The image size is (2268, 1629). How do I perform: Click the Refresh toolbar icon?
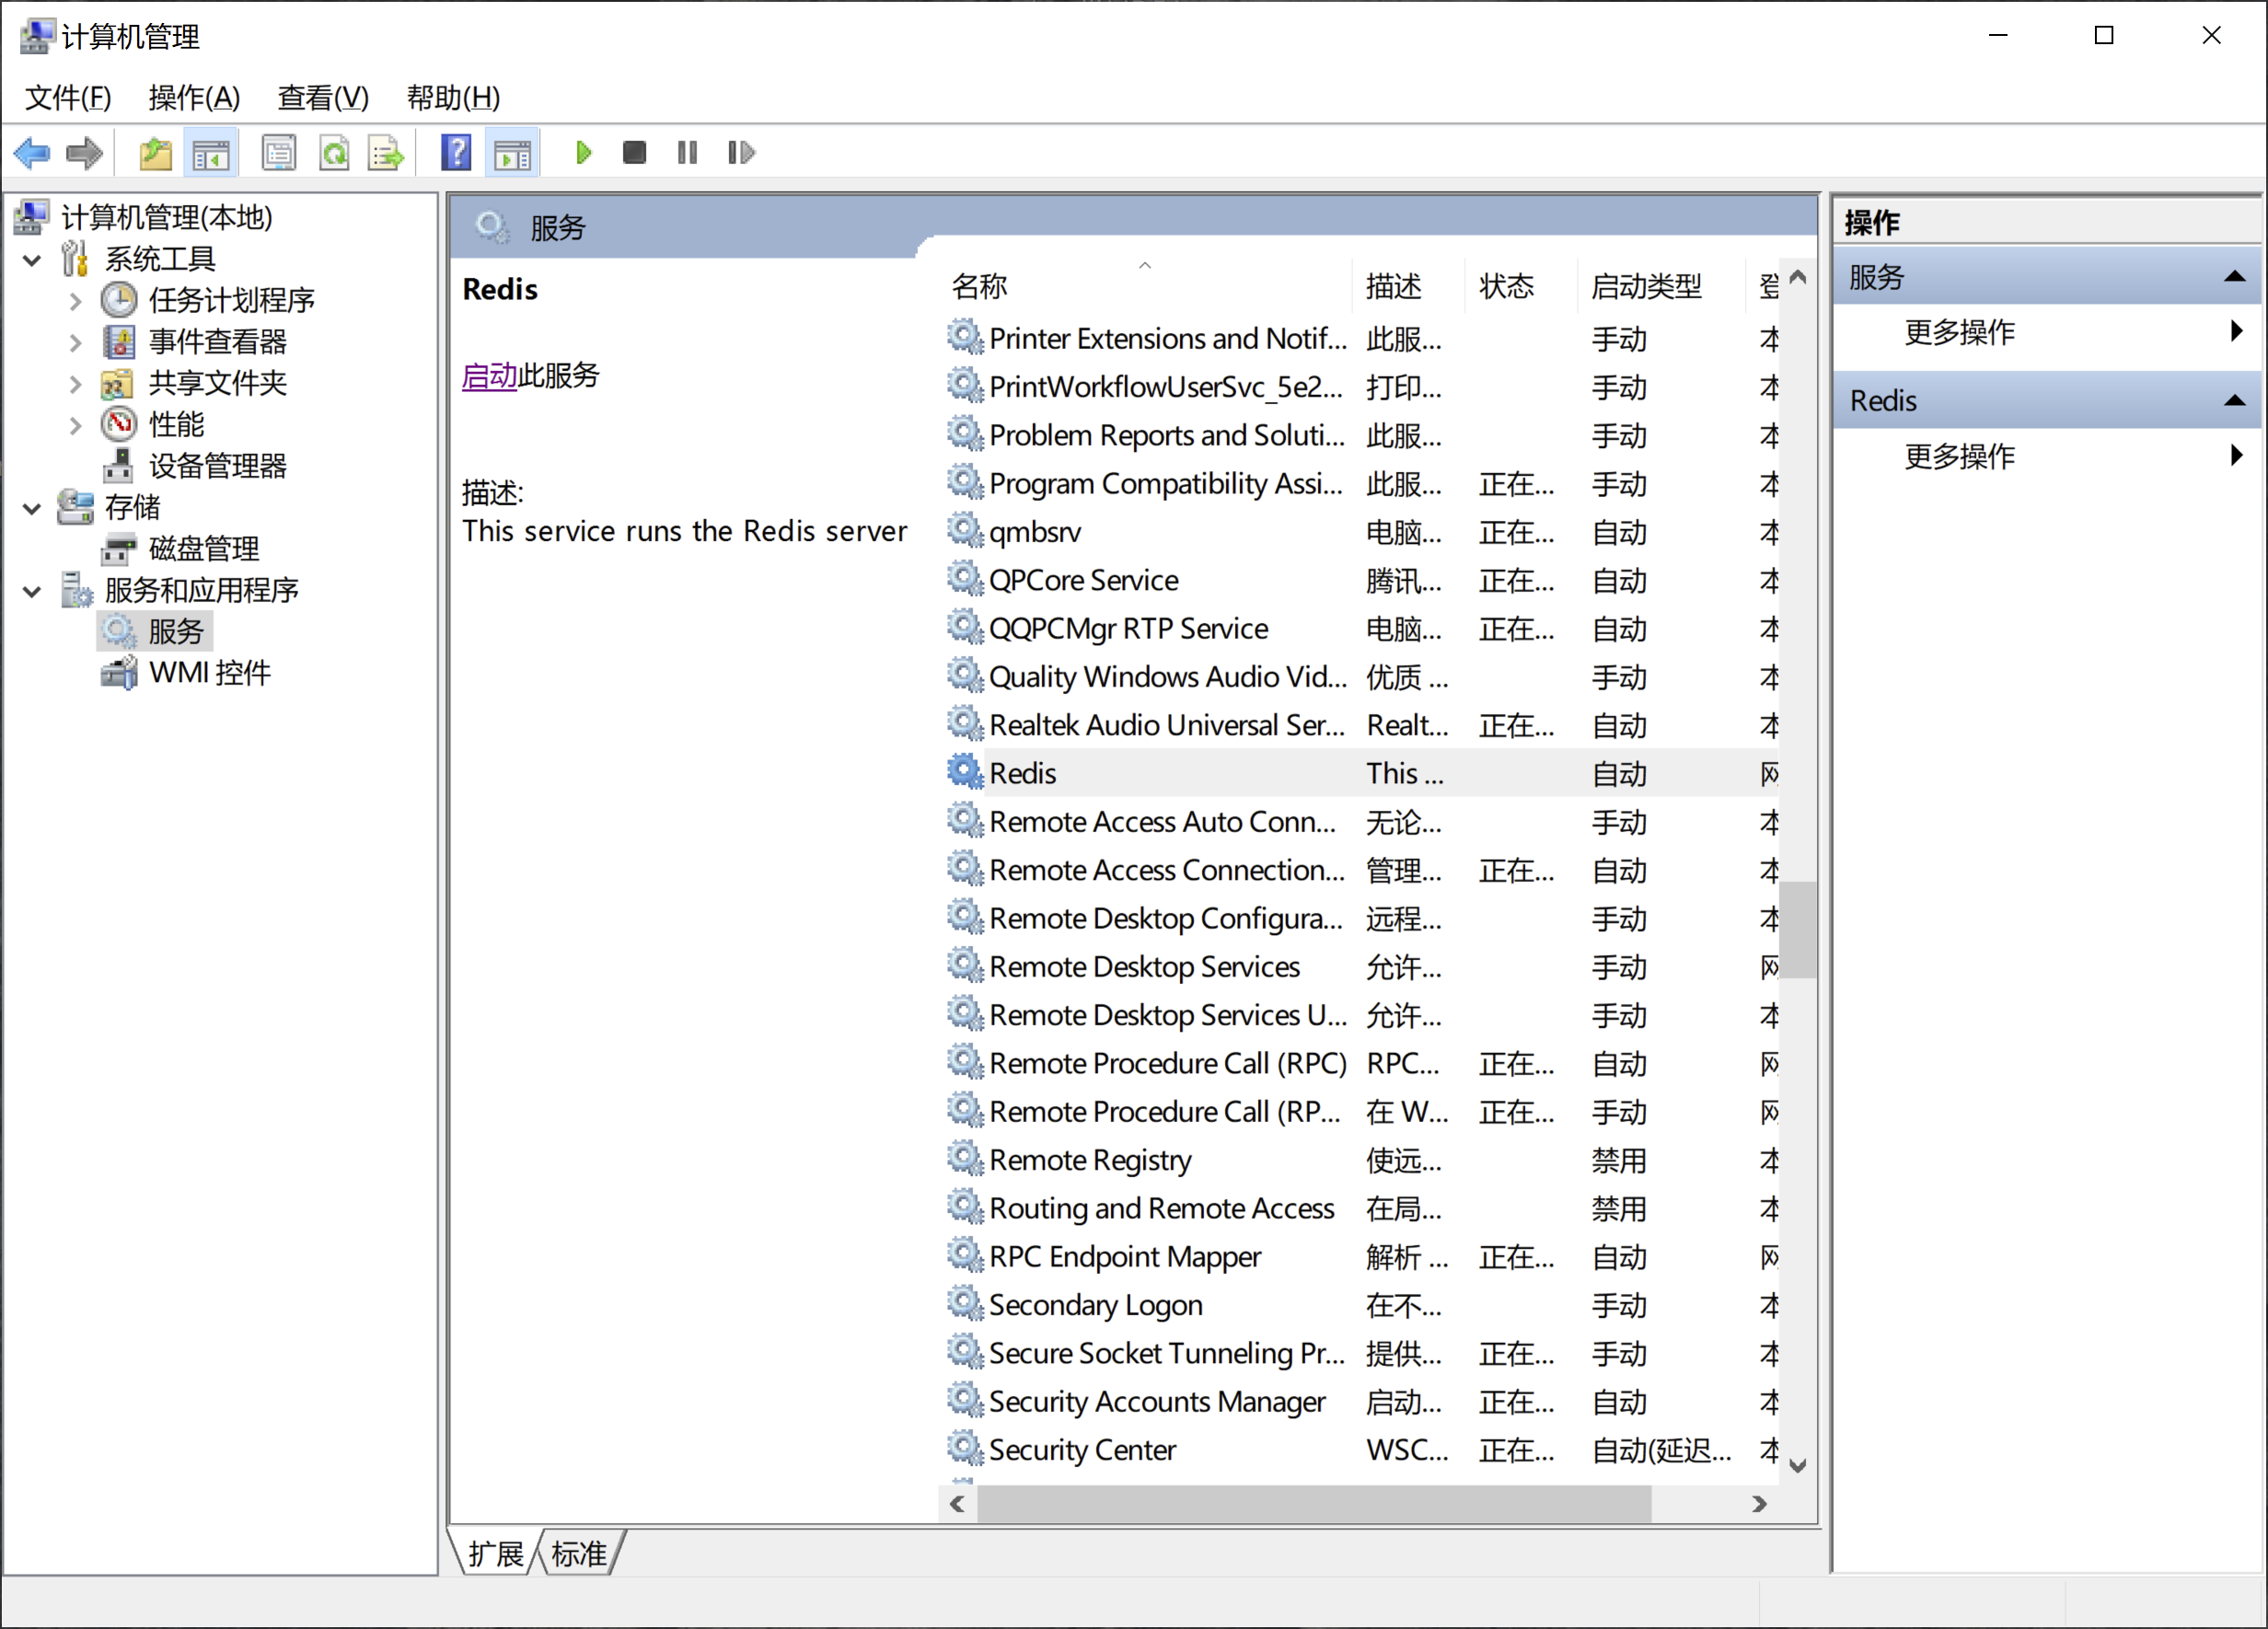[x=334, y=153]
